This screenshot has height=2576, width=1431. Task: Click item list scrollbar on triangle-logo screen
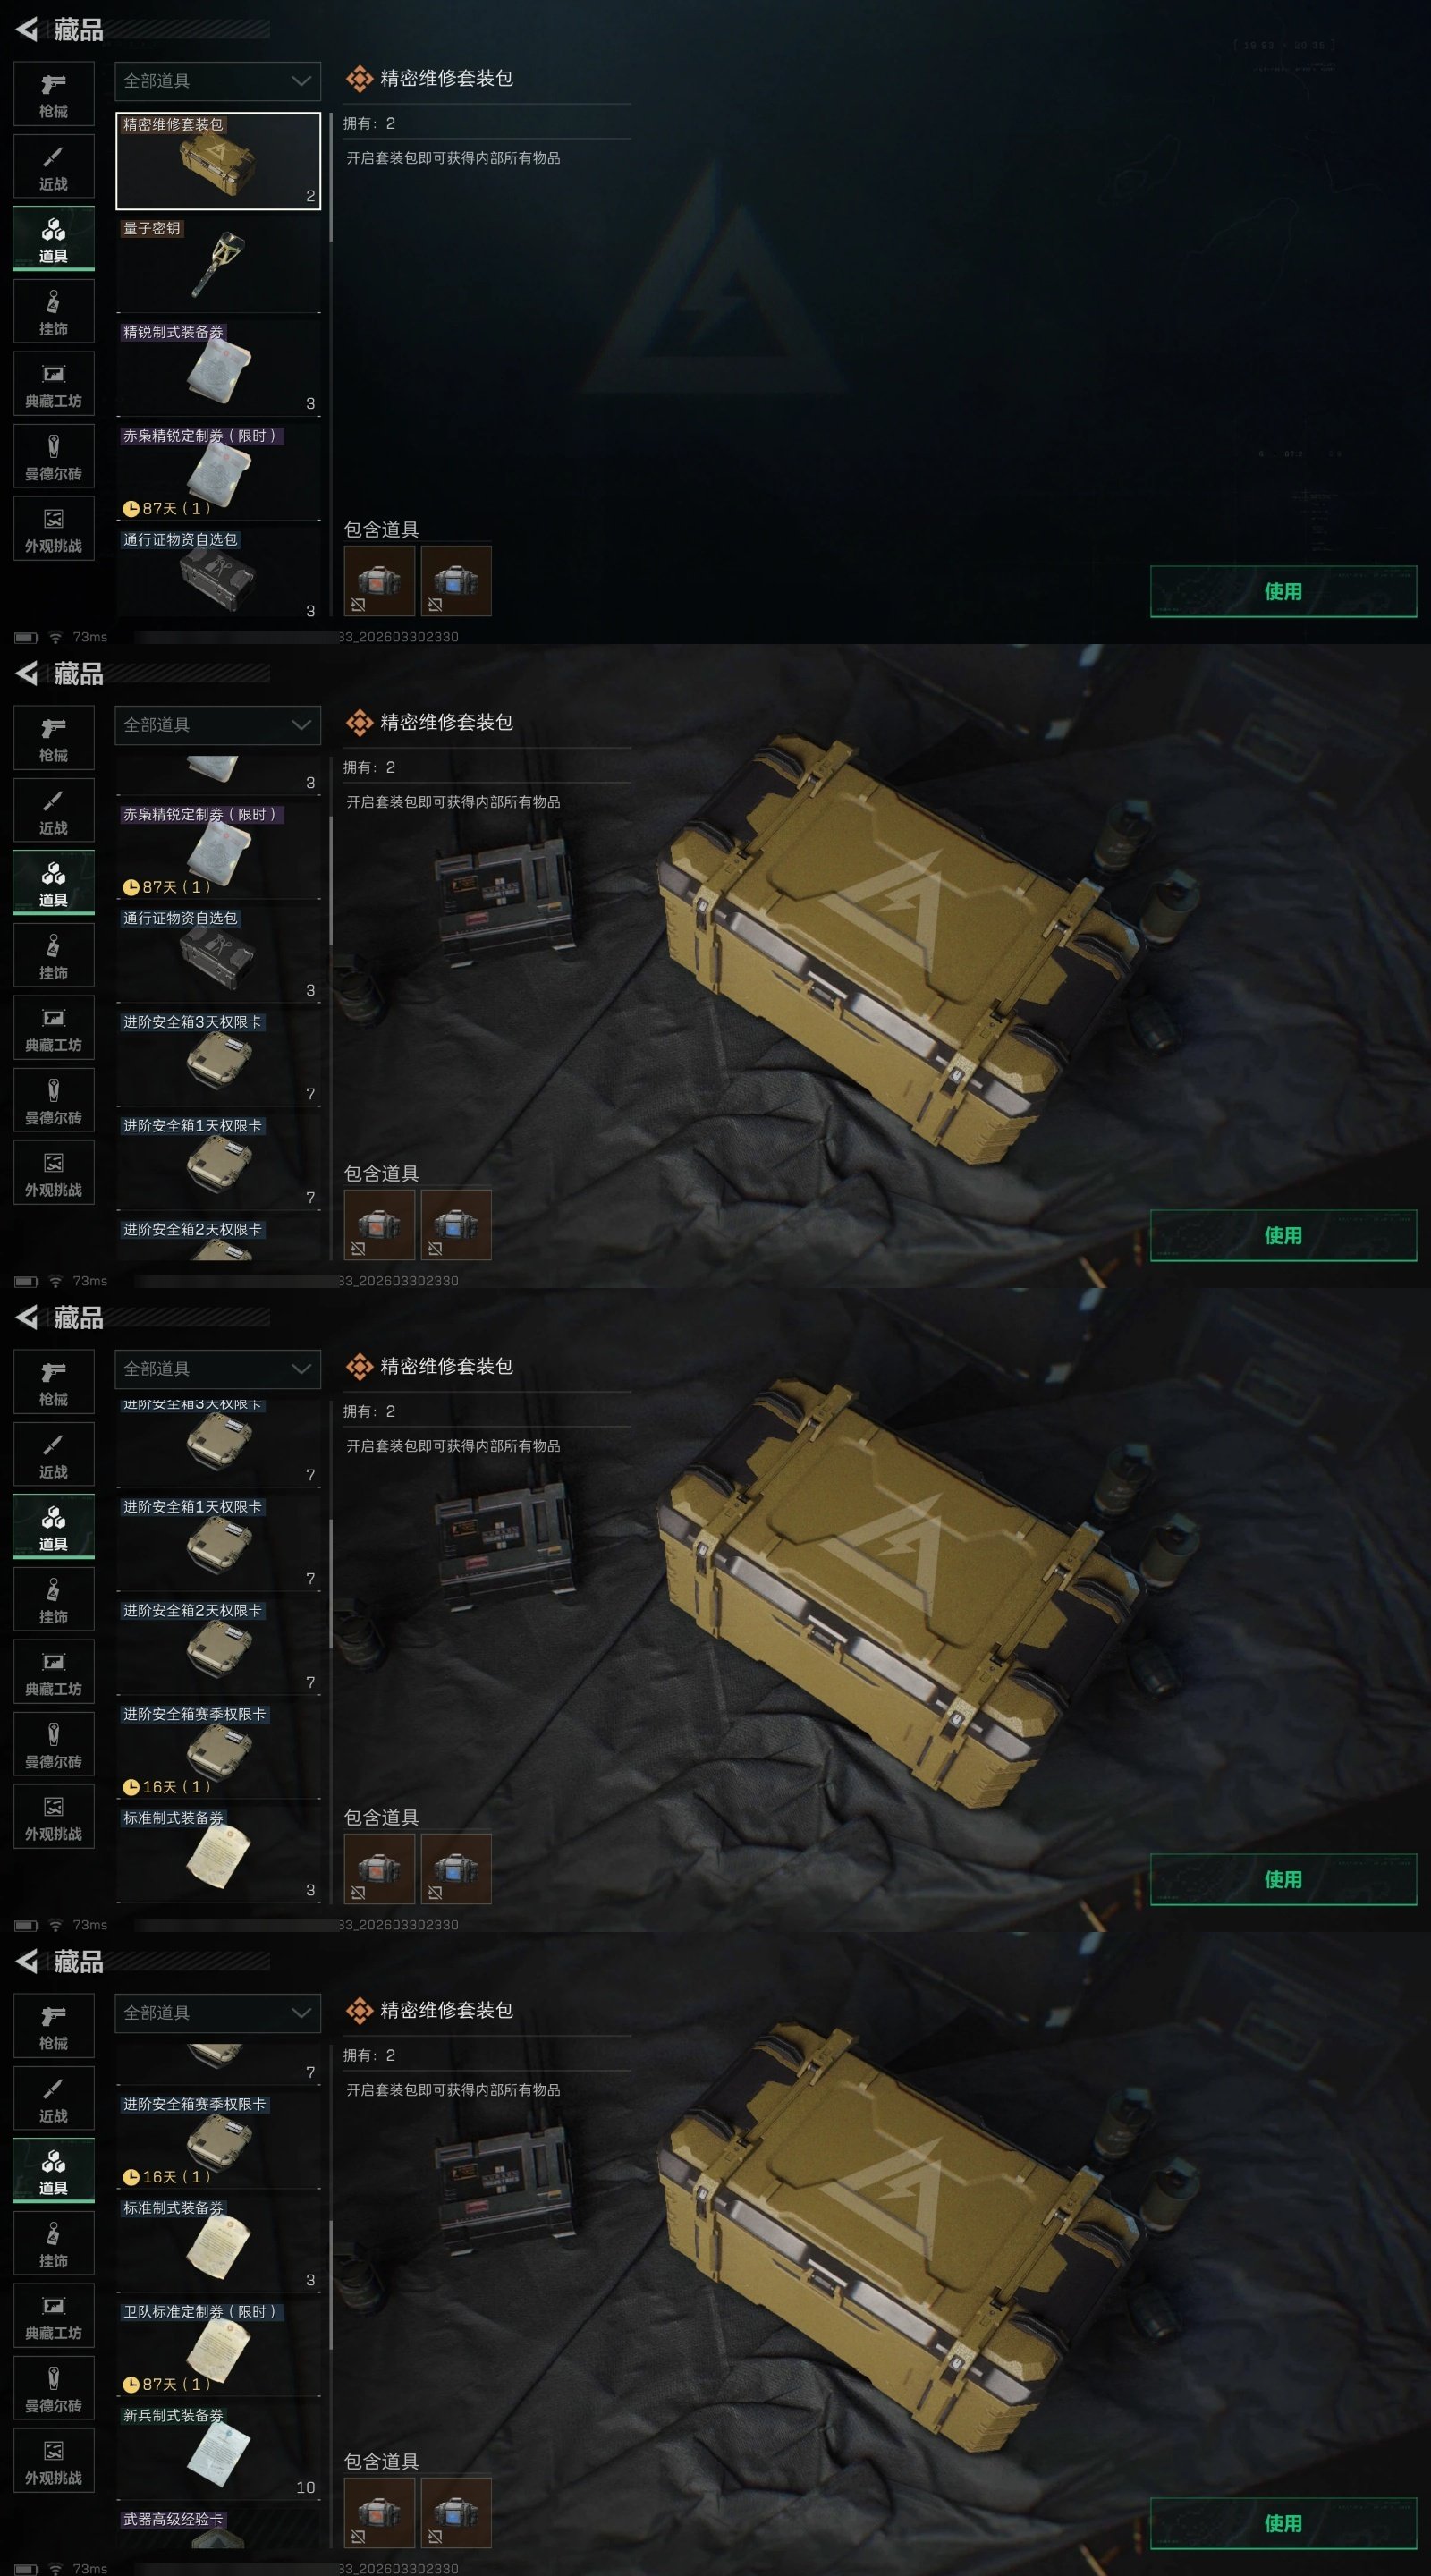click(x=330, y=177)
